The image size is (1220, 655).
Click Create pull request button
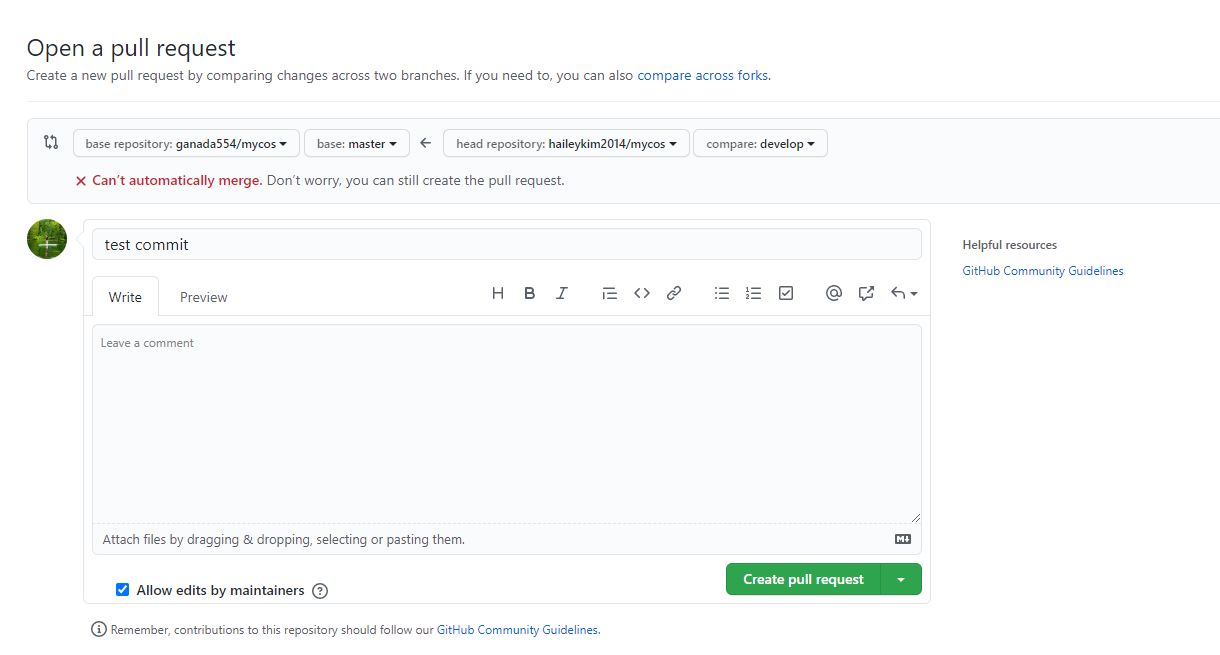point(803,579)
